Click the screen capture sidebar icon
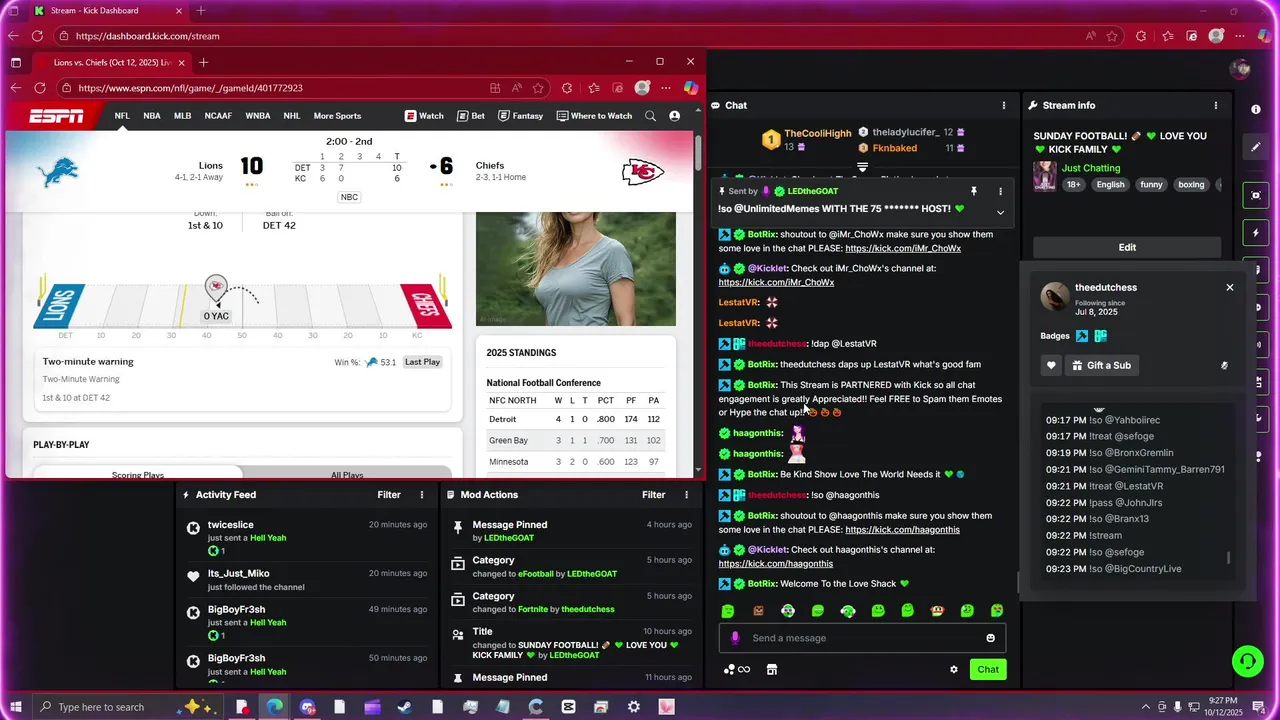Image resolution: width=1280 pixels, height=720 pixels. 1256,195
